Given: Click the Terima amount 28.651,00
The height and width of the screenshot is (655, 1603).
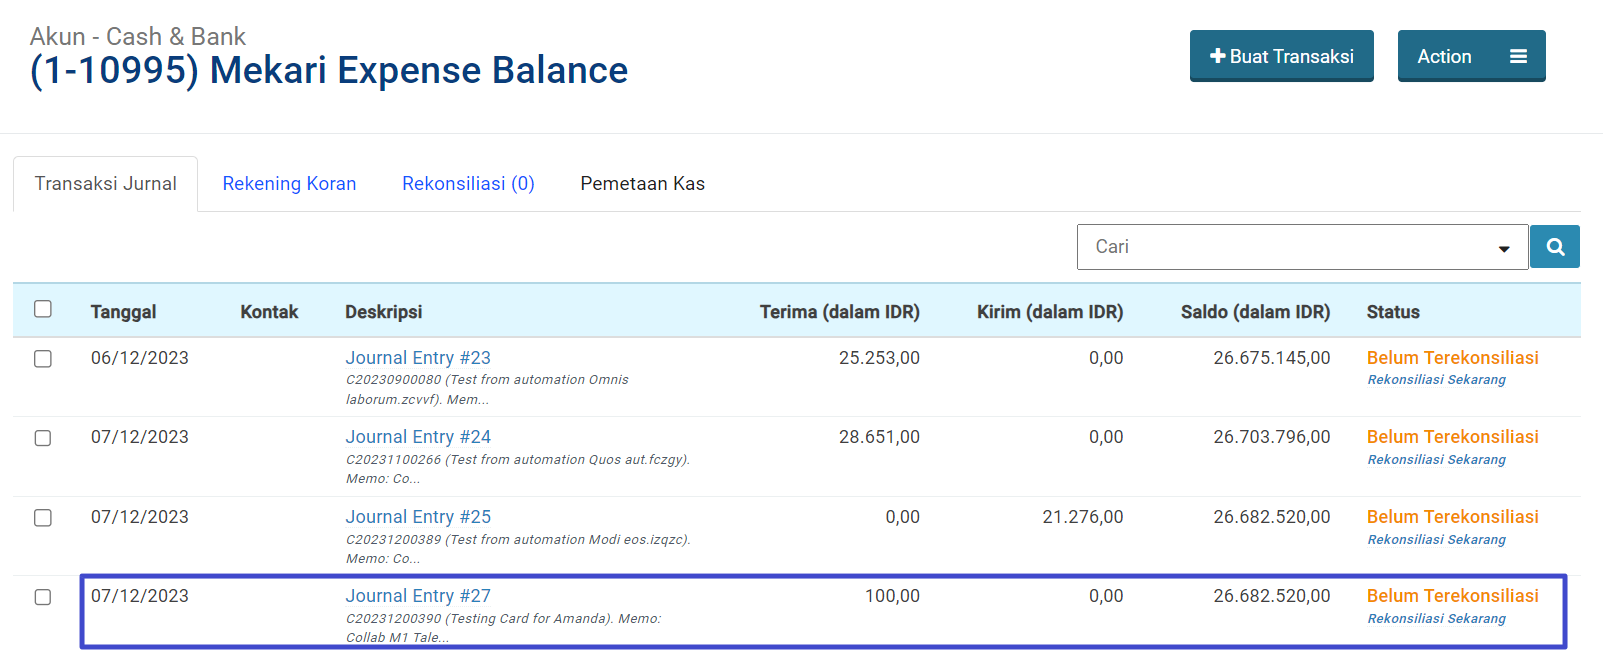Looking at the screenshot, I should pos(879,437).
